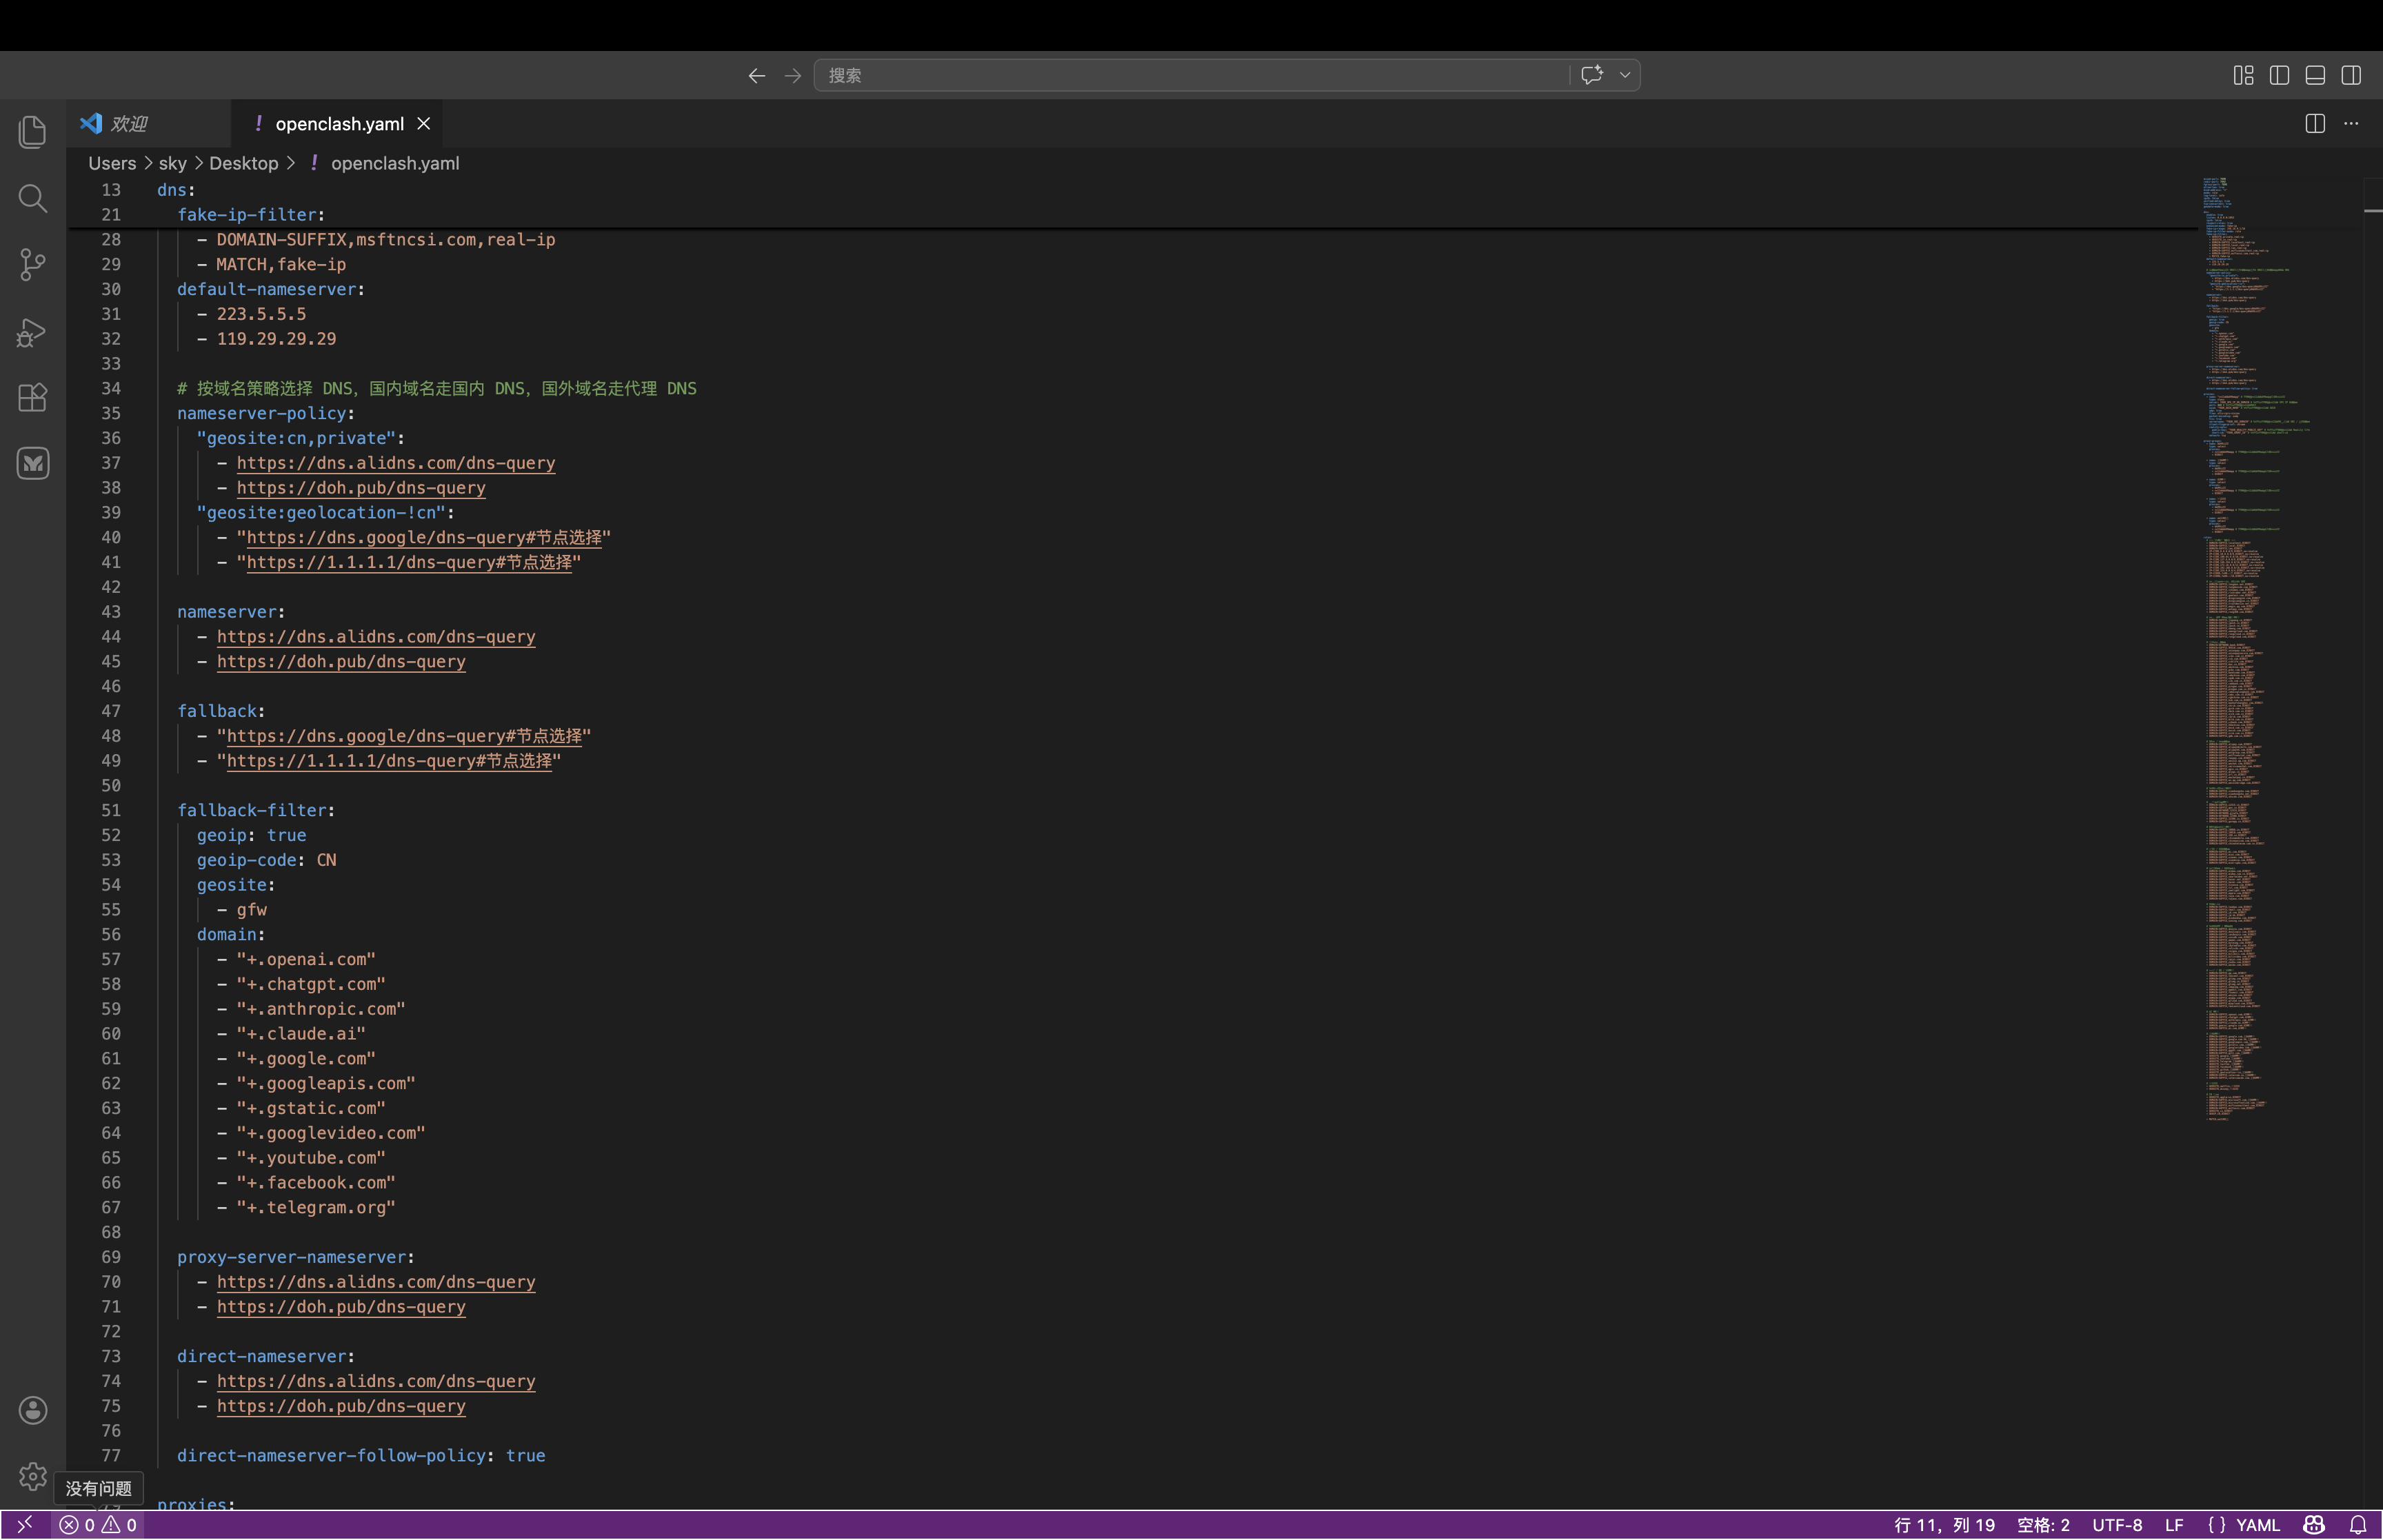Open the Run and Debug panel
Image resolution: width=2383 pixels, height=1540 pixels.
[32, 331]
